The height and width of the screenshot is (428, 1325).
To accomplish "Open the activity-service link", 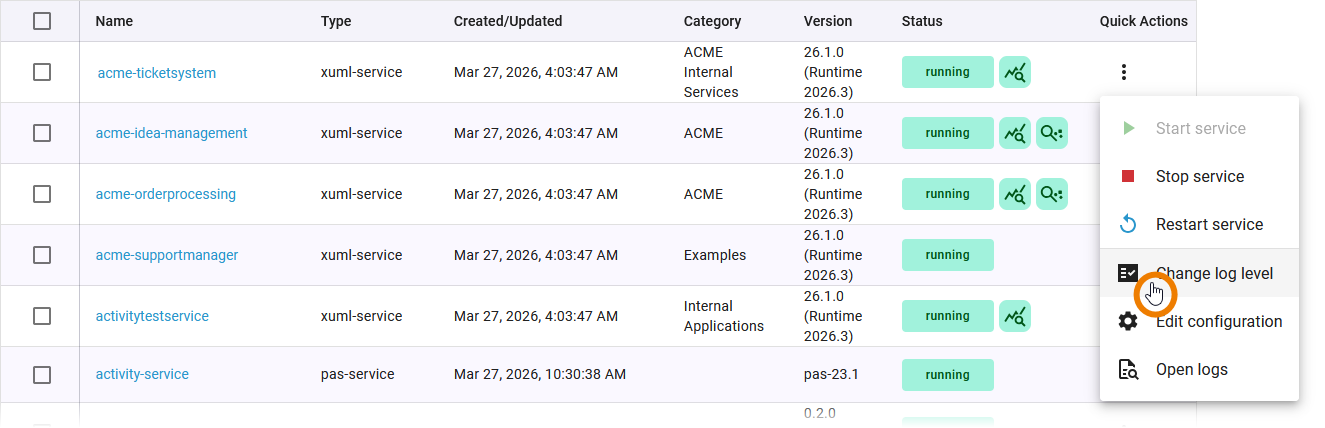I will point(142,375).
